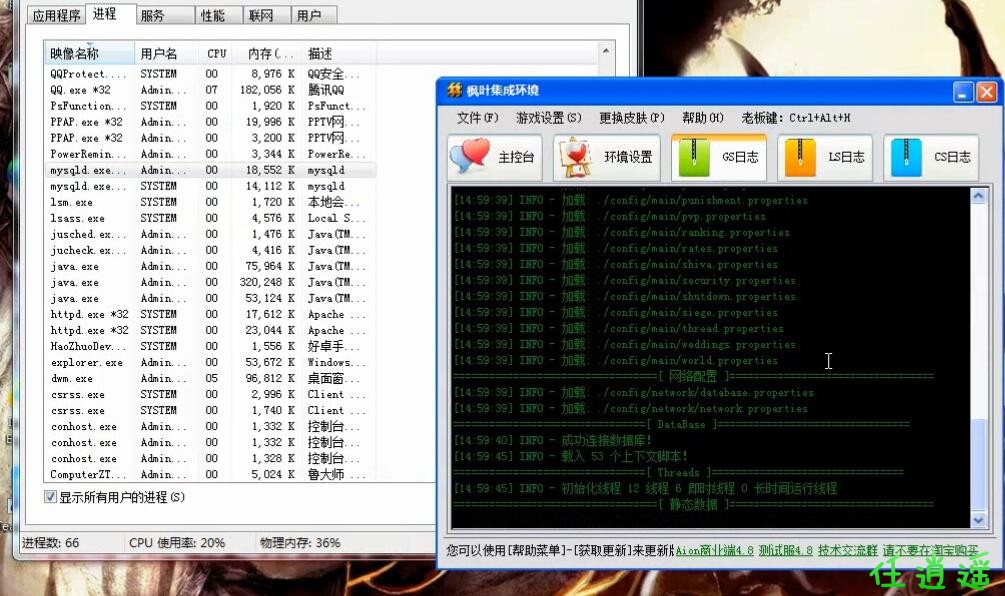Open the 文件(F) menu
Image resolution: width=1005 pixels, height=596 pixels.
(477, 118)
